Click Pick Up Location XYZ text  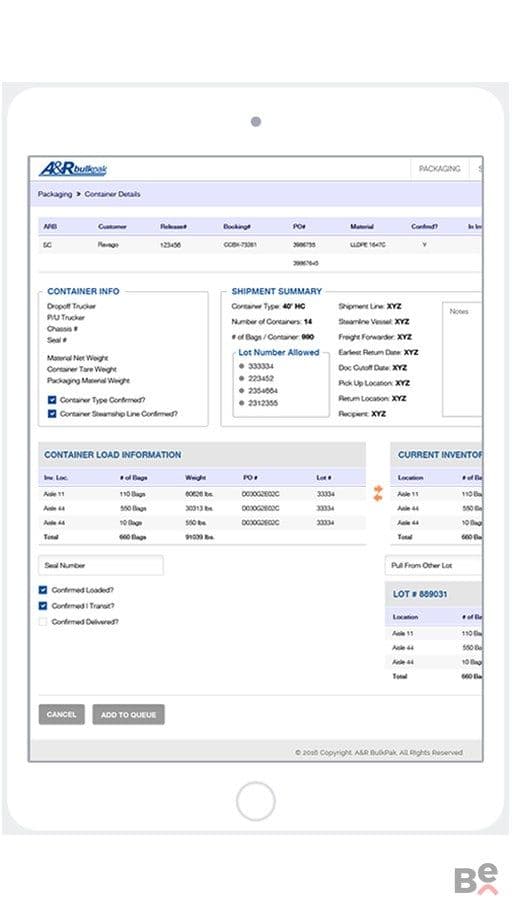pos(374,383)
